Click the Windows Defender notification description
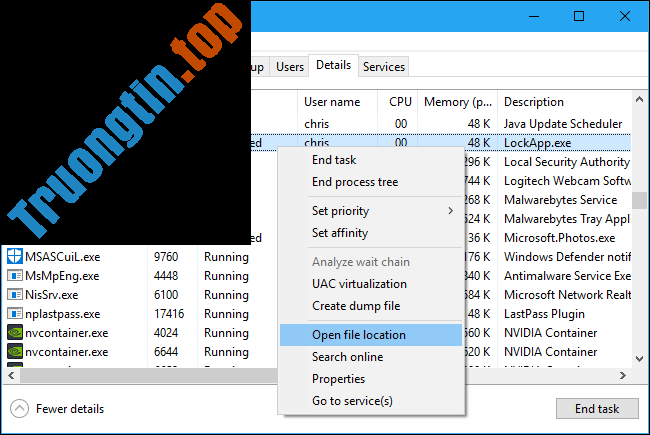The width and height of the screenshot is (650, 435). coord(567,257)
